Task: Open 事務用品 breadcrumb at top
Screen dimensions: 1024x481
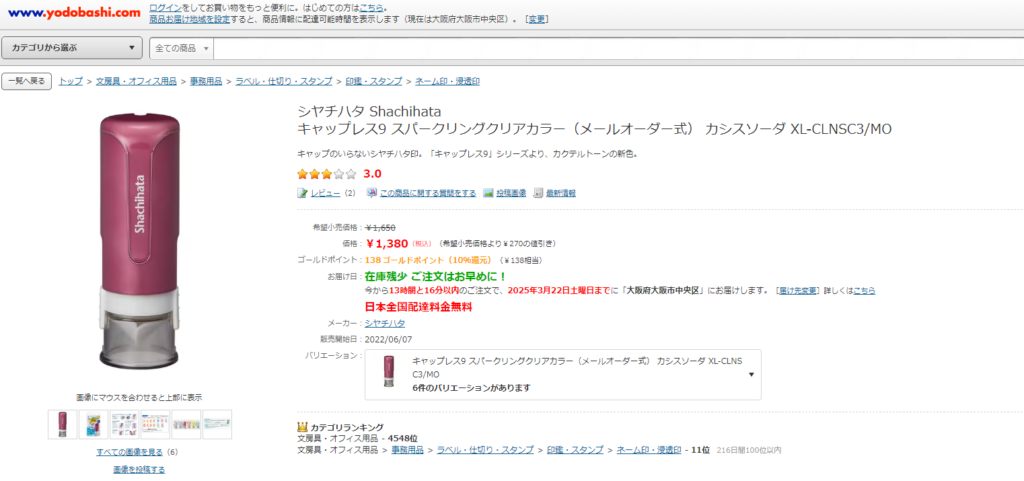Action: click(206, 82)
